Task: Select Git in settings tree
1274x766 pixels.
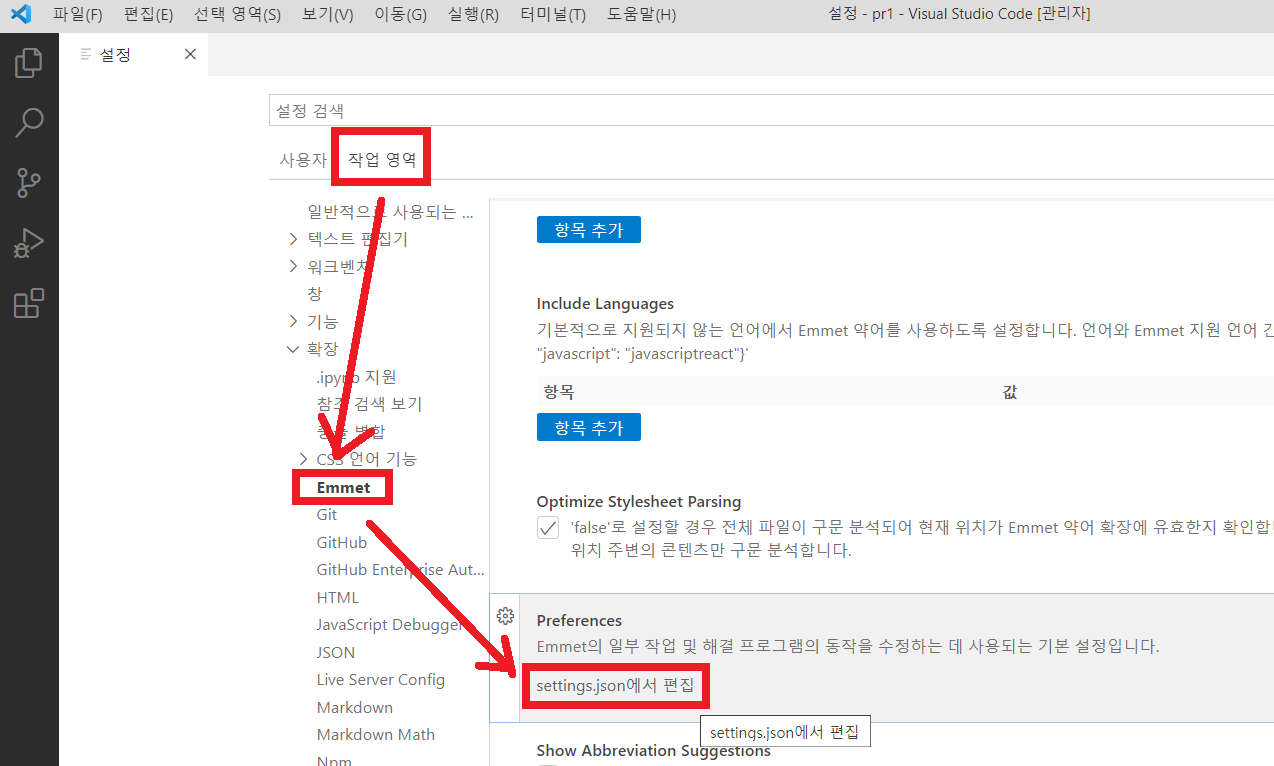Action: point(327,515)
